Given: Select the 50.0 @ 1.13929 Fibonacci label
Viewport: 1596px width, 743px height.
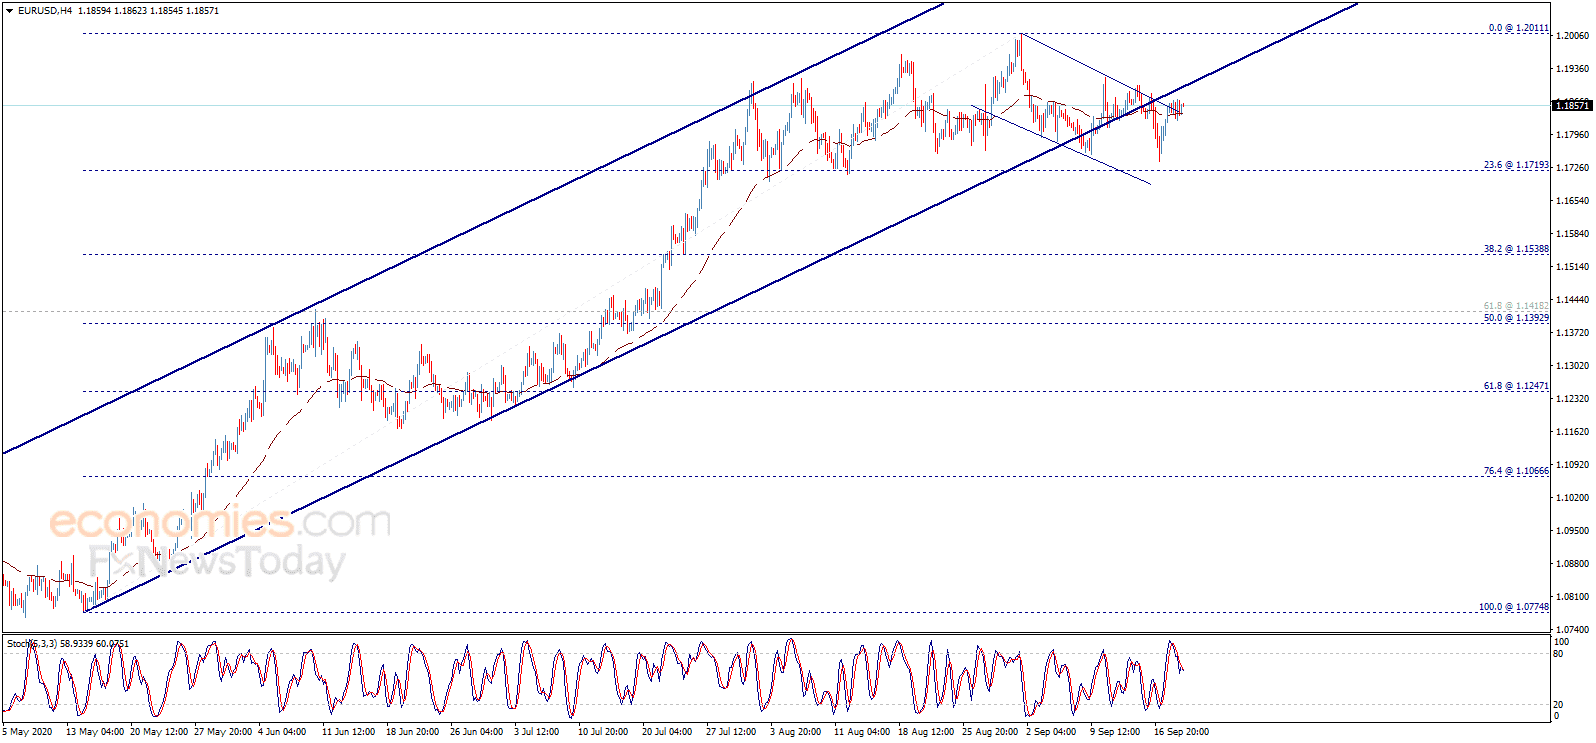Looking at the screenshot, I should [x=1516, y=318].
